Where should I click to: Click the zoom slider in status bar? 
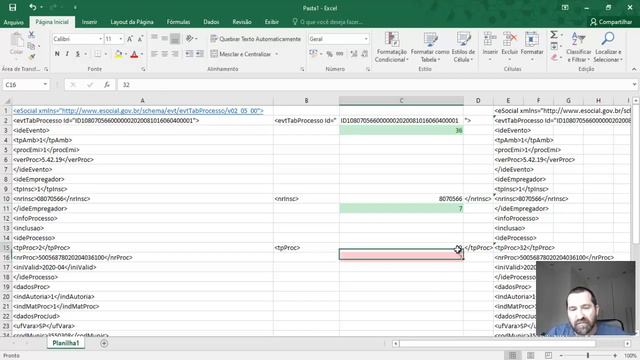tap(588, 356)
